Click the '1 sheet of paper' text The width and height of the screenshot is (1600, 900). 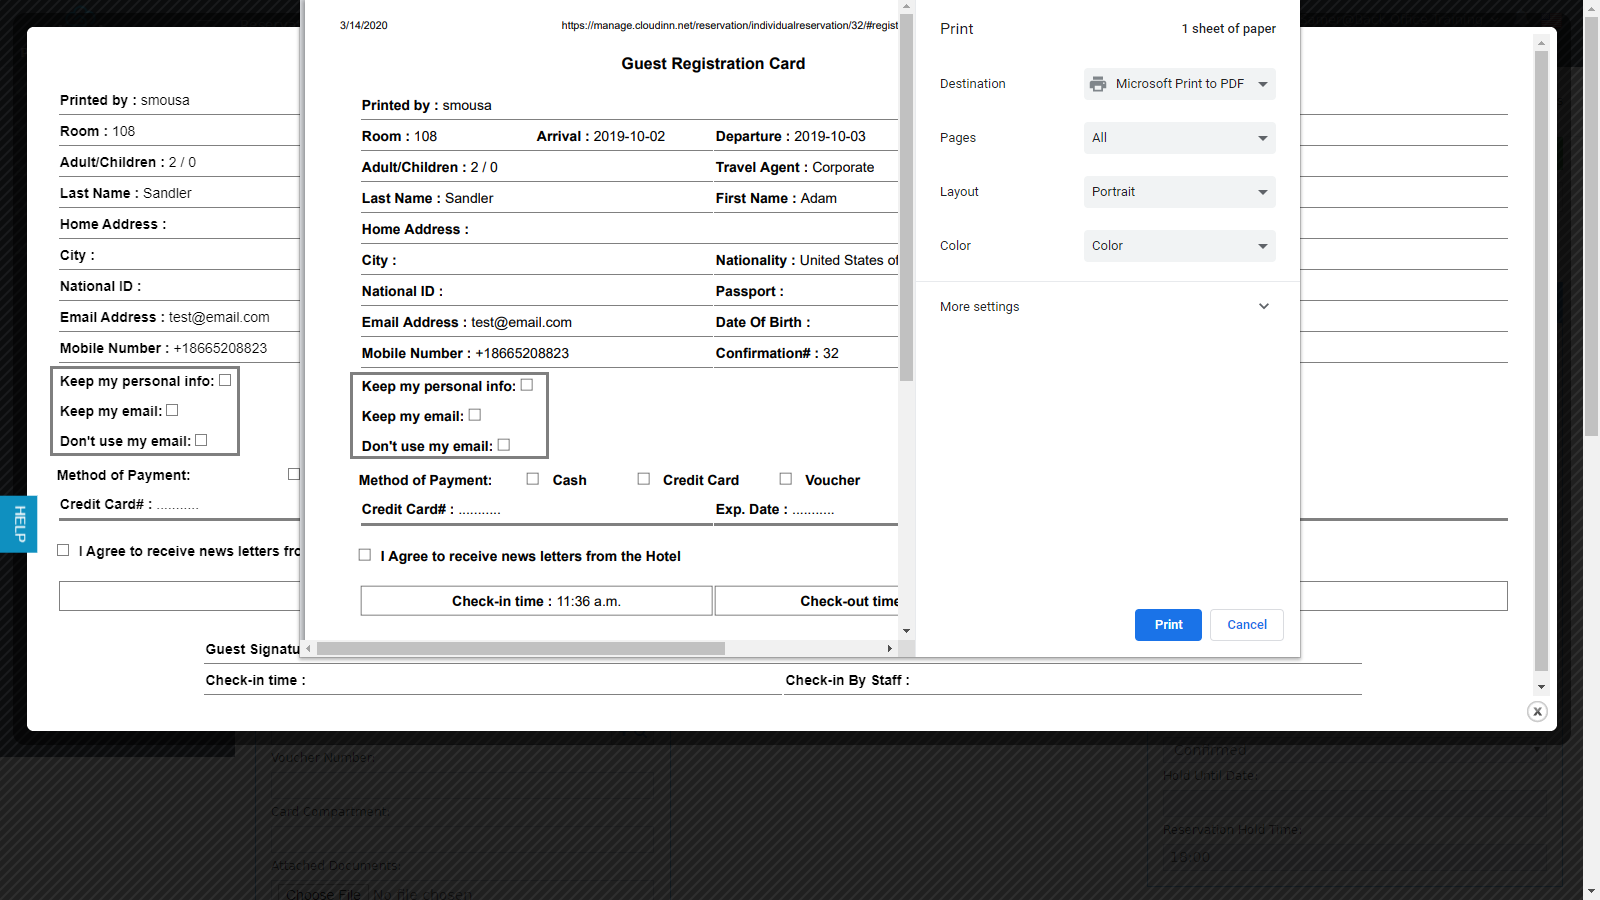click(x=1229, y=29)
